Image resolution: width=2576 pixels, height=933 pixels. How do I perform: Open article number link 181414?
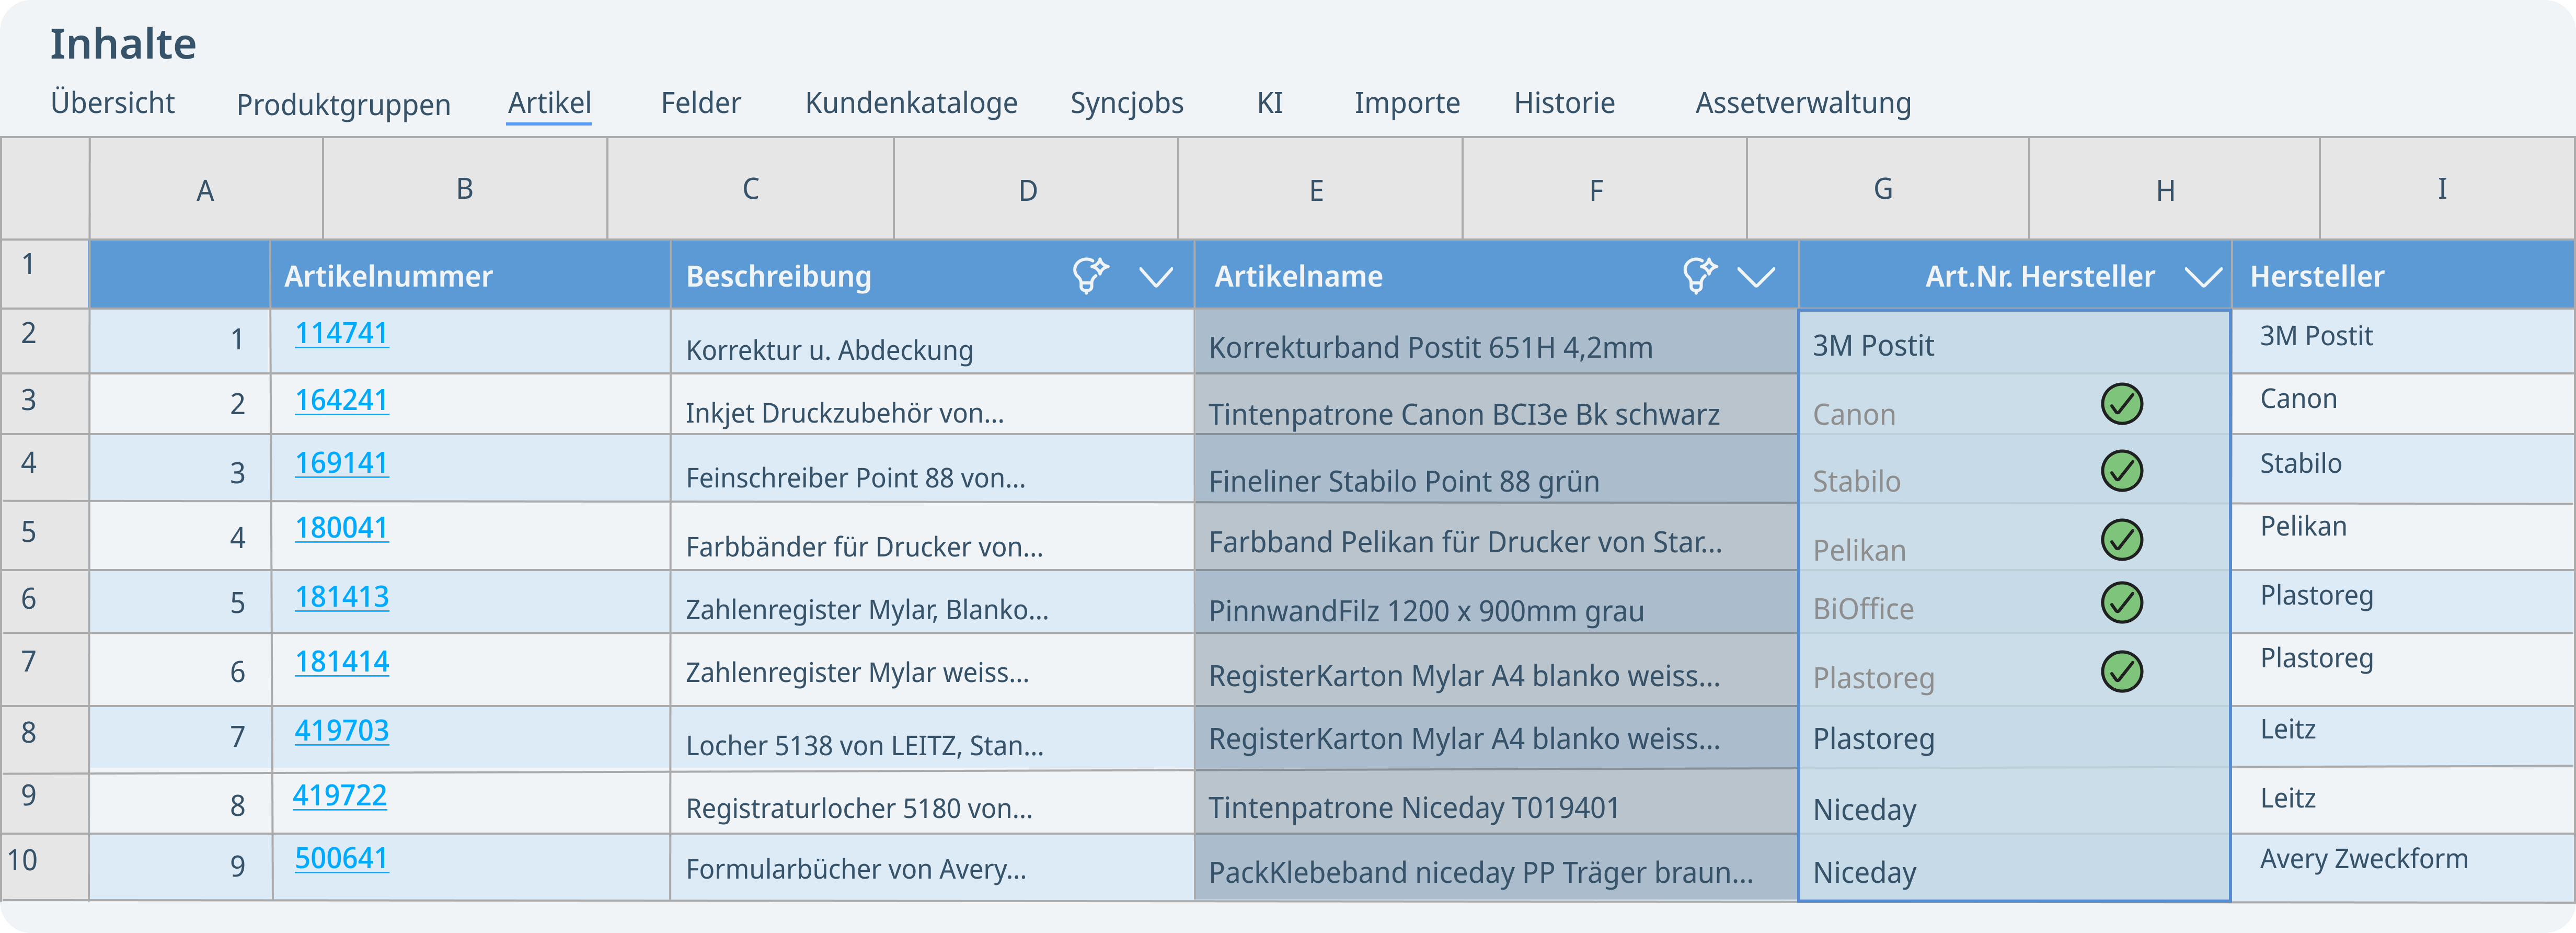click(341, 662)
